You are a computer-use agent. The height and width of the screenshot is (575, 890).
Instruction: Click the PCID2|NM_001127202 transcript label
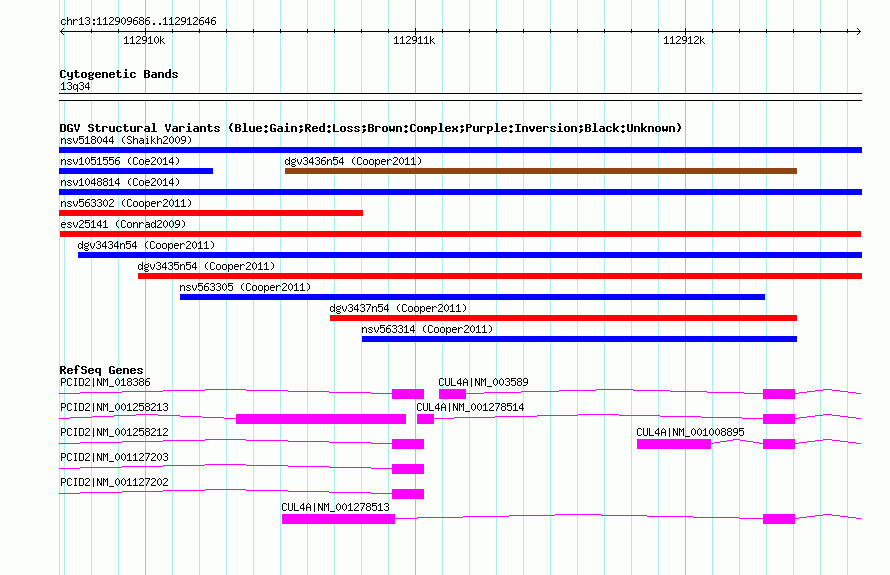point(115,482)
